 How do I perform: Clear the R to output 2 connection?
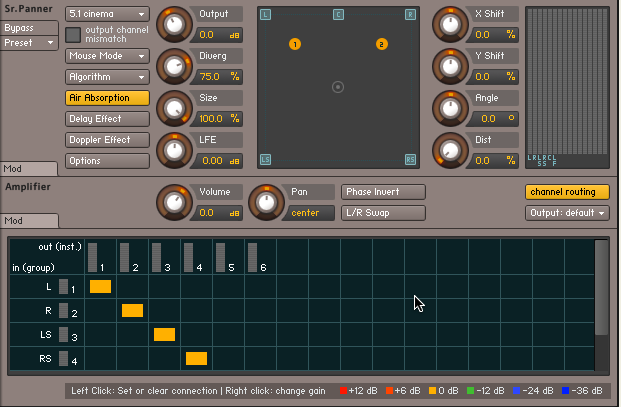pos(132,310)
